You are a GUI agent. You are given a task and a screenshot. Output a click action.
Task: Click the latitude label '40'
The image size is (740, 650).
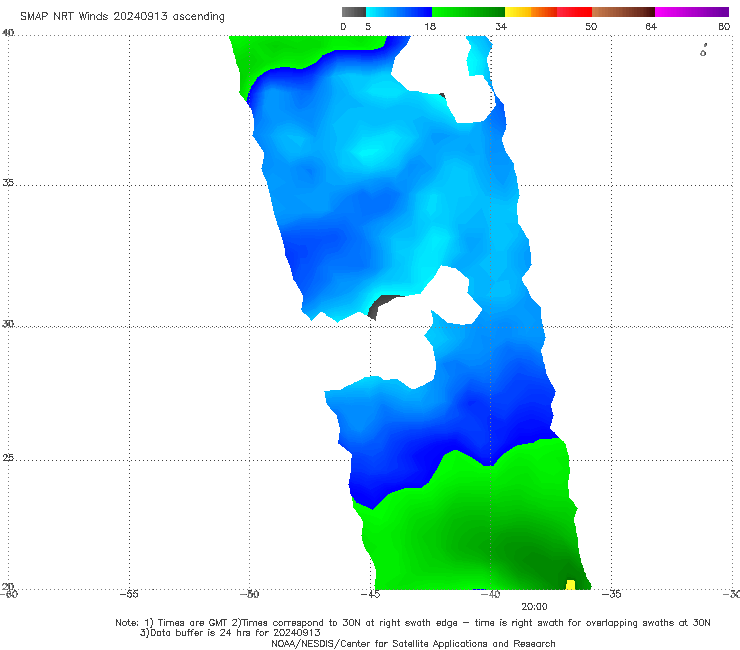click(8, 33)
